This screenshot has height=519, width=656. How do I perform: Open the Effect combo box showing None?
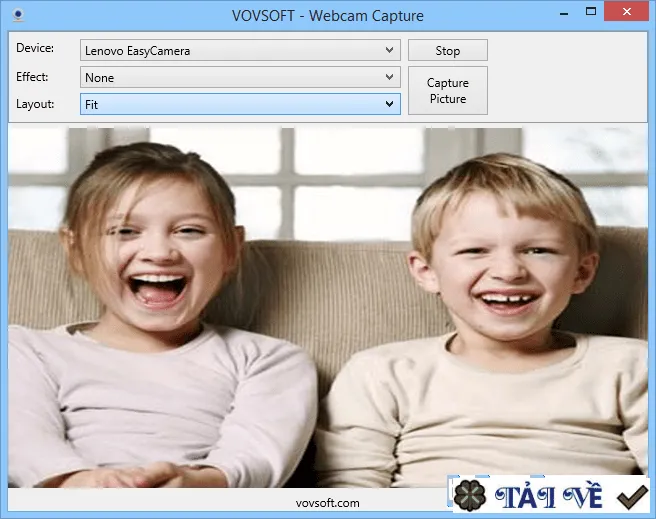[240, 77]
